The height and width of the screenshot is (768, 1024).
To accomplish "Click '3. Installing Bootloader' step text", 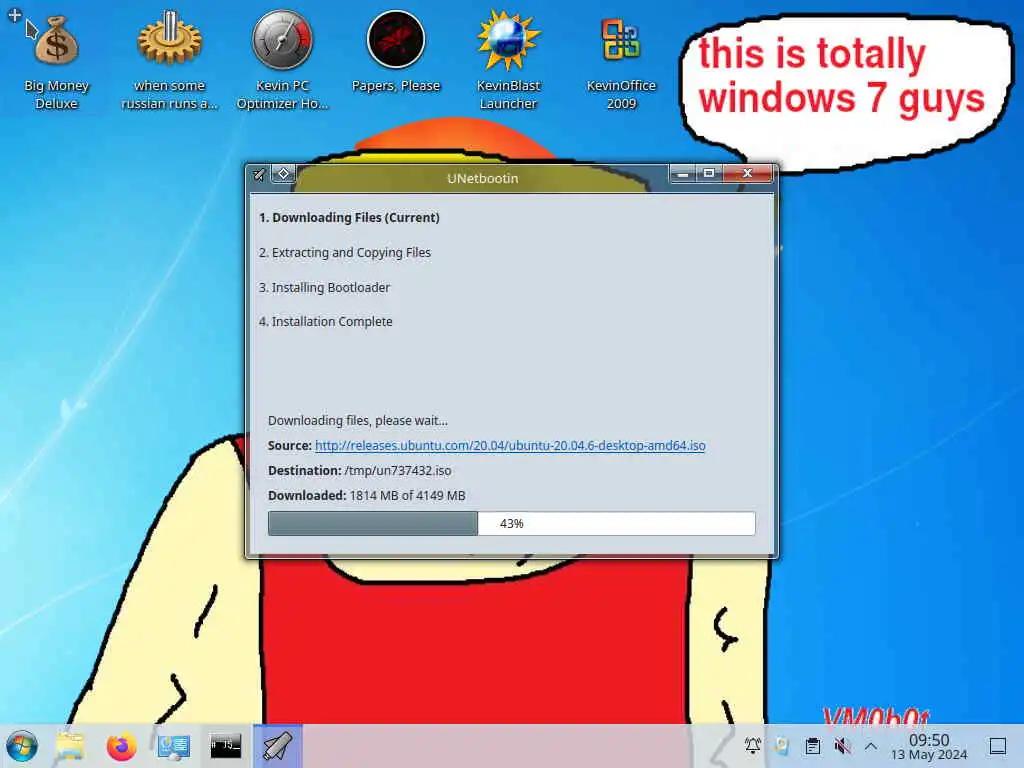I will (324, 287).
